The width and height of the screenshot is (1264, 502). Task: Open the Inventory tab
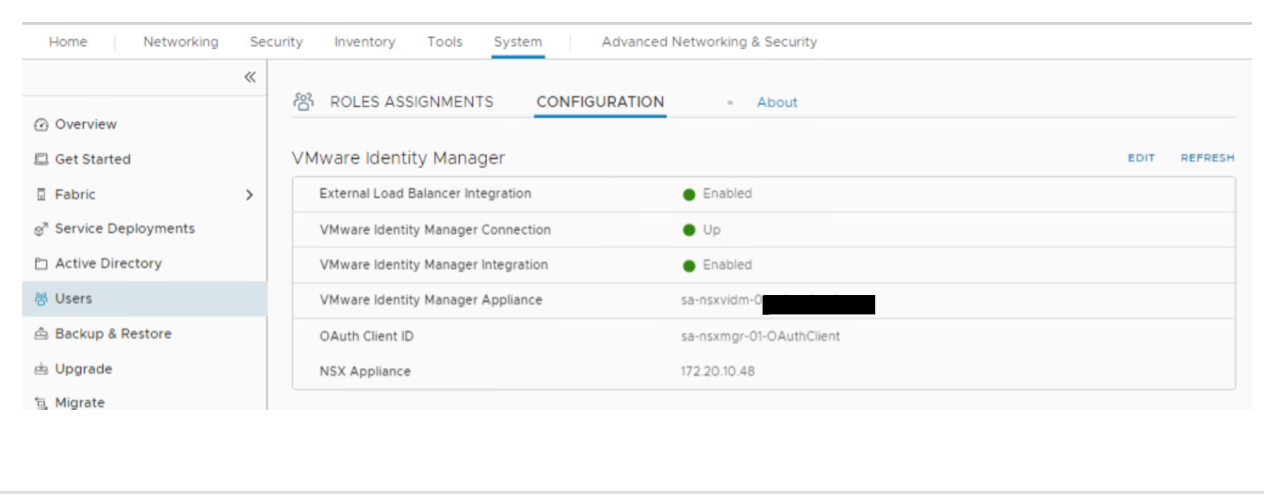pyautogui.click(x=364, y=42)
